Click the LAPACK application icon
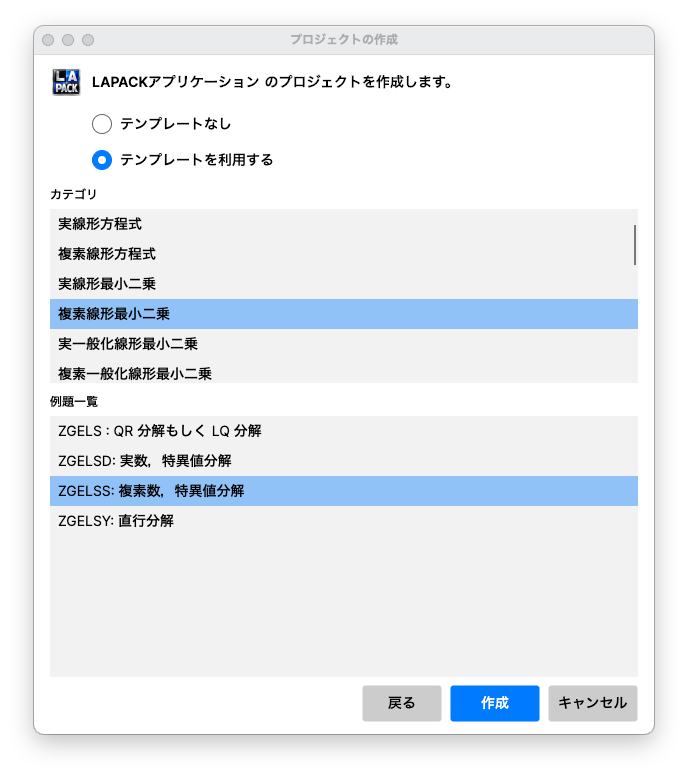 (66, 82)
